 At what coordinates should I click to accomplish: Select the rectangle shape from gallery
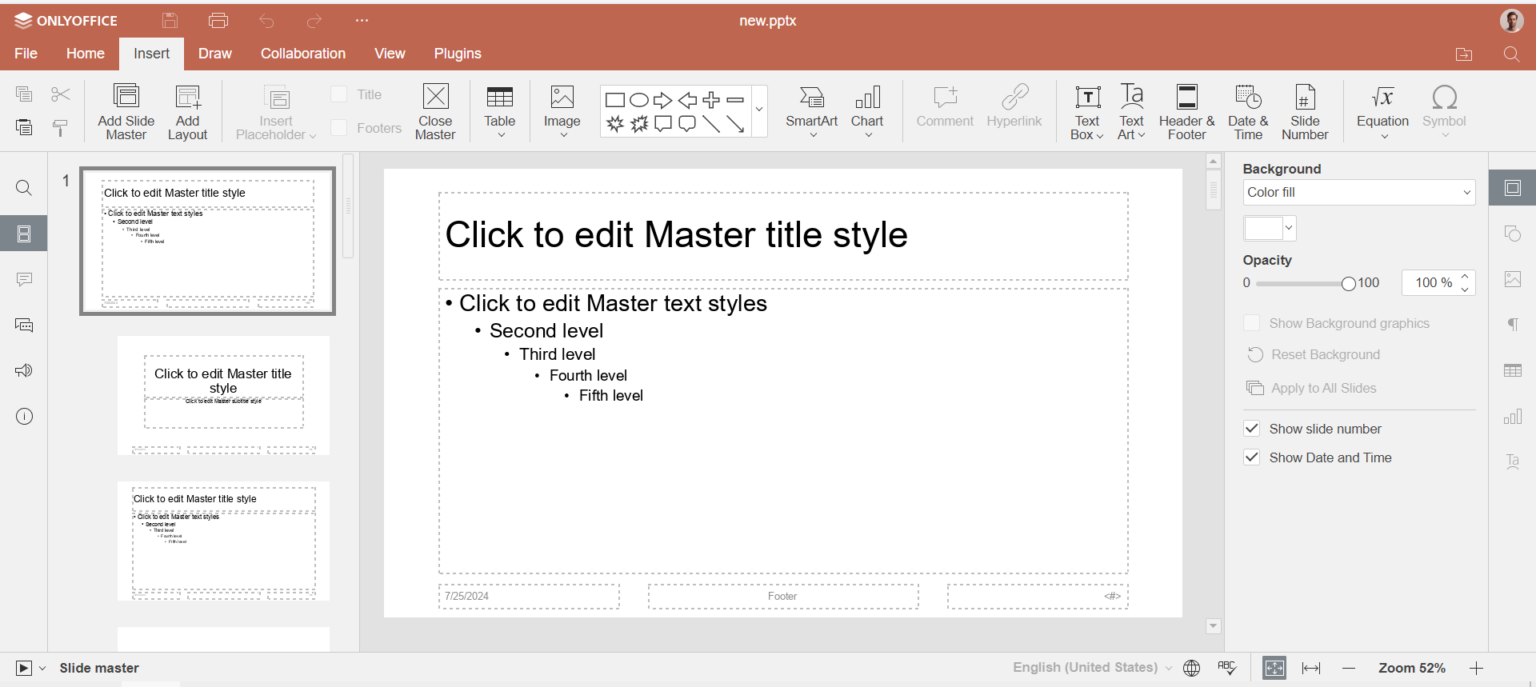[615, 100]
